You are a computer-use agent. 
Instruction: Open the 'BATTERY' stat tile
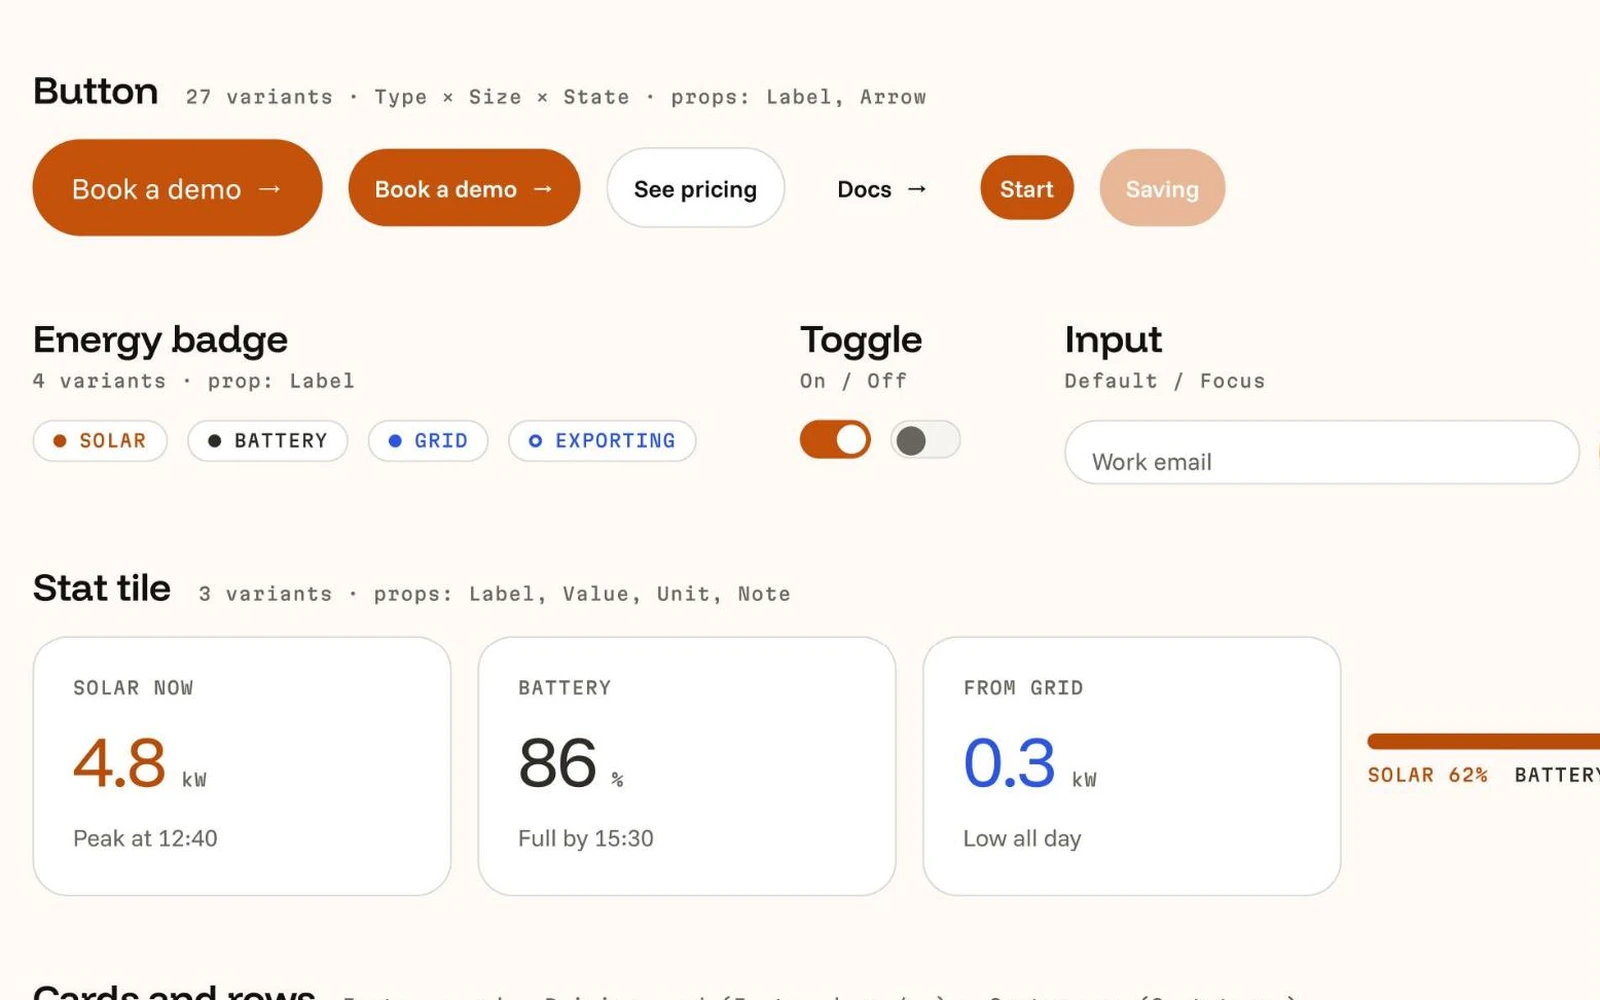tap(687, 766)
